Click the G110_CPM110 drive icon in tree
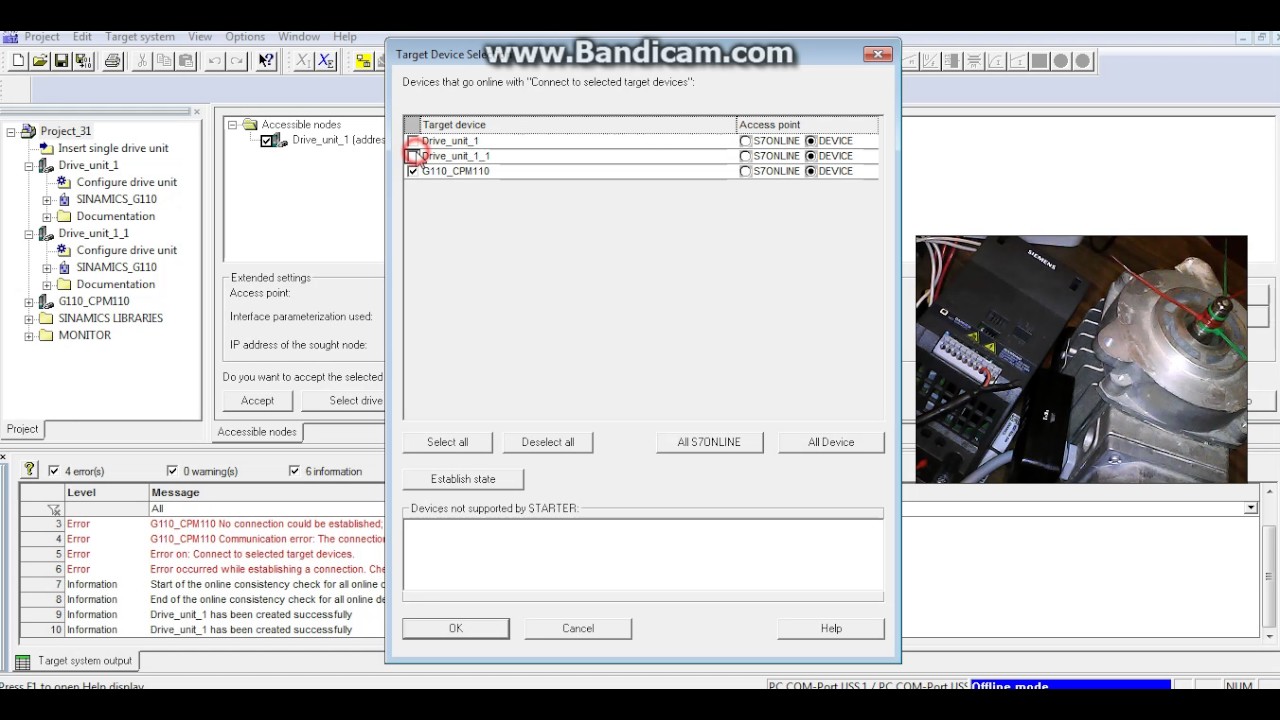 (46, 301)
